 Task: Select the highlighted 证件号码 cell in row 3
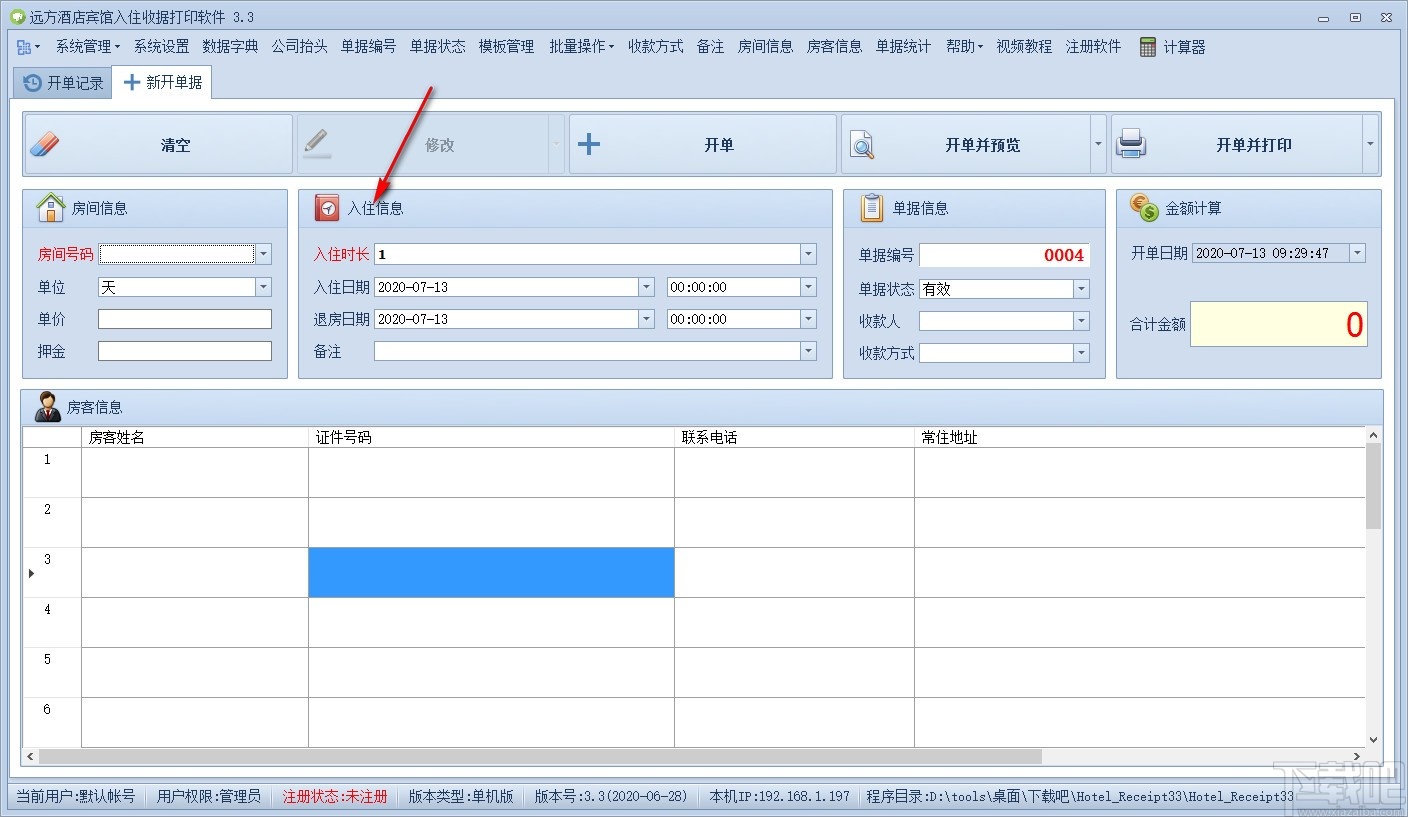click(491, 572)
